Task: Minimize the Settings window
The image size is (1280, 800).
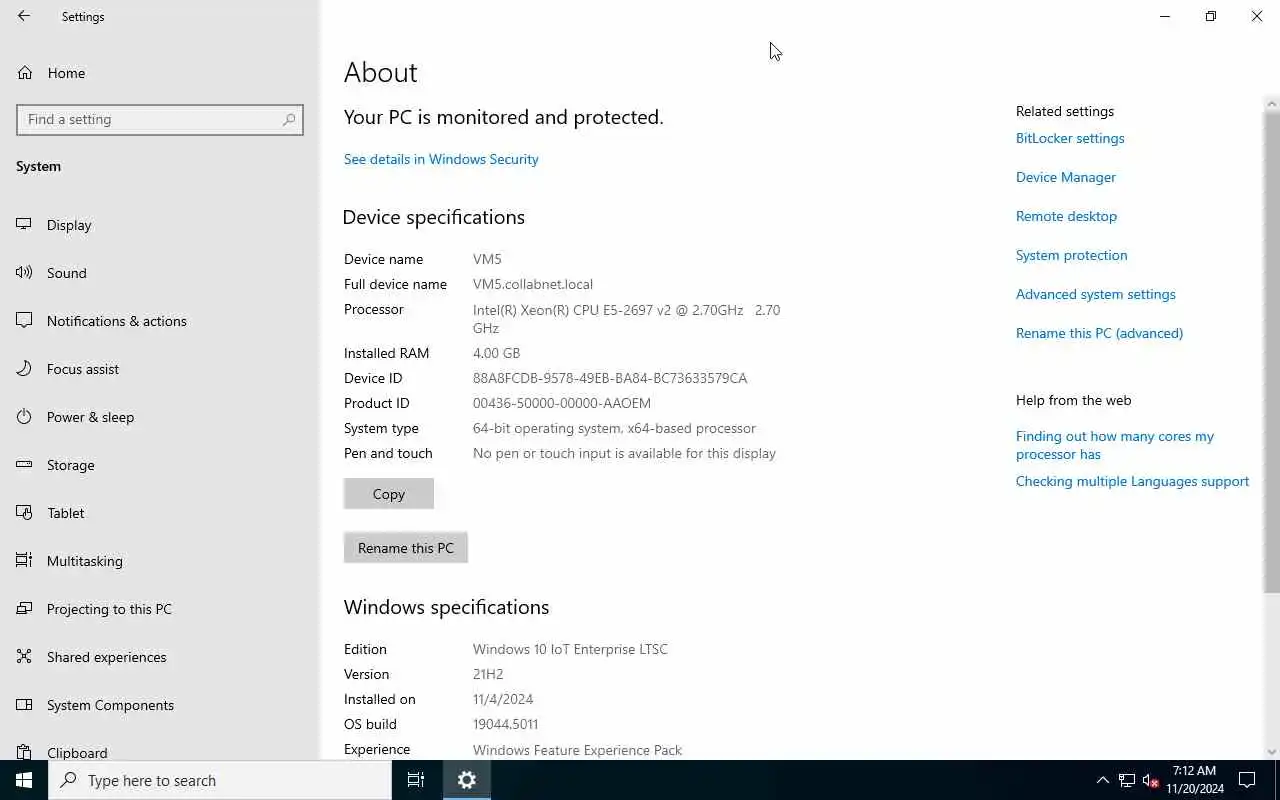Action: pyautogui.click(x=1165, y=16)
